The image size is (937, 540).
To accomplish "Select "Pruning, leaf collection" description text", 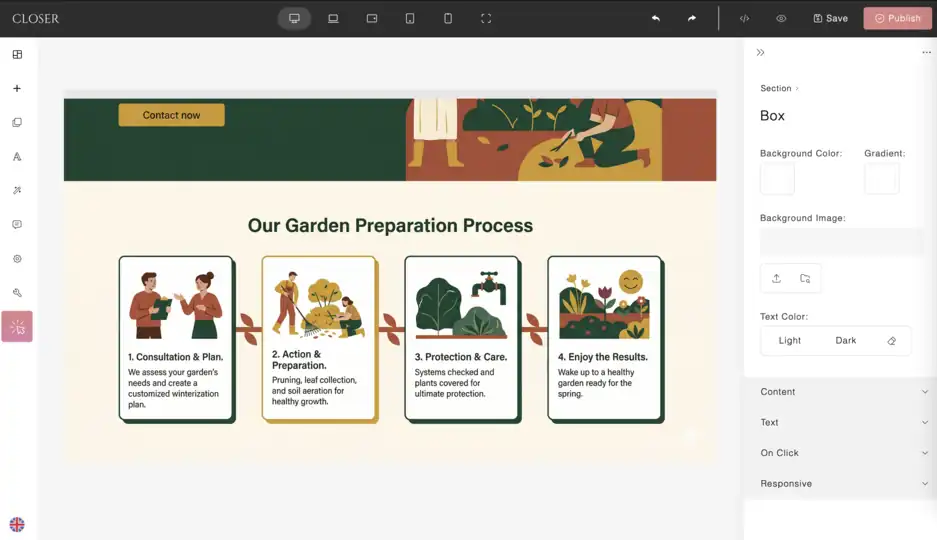I will 314,391.
